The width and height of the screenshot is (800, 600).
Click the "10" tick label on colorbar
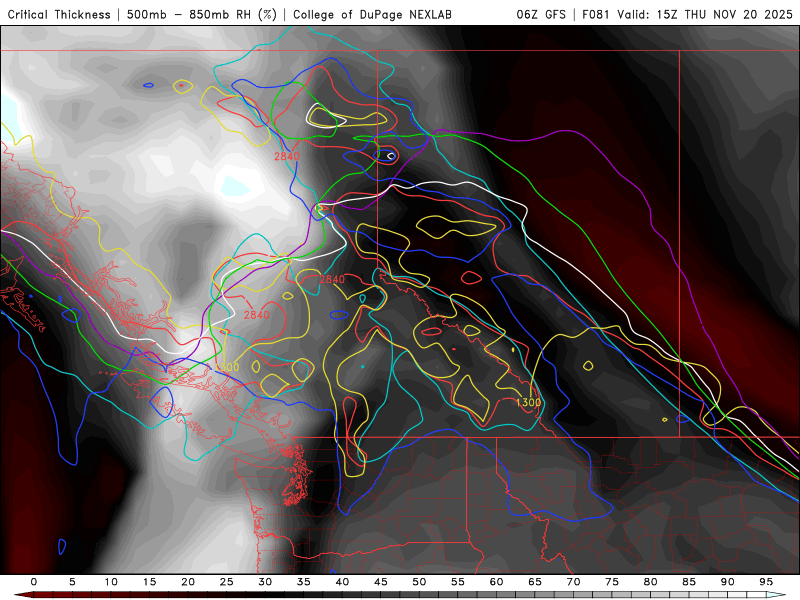(111, 582)
